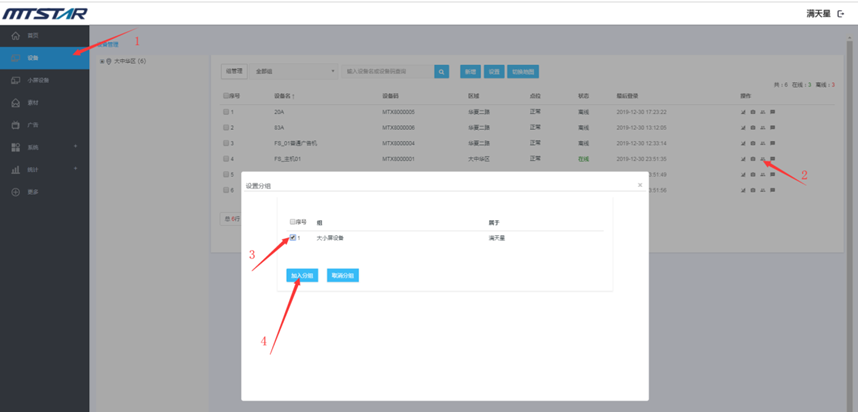This screenshot has width=858, height=412.
Task: Close the 设置分组 dialog
Action: 640,185
